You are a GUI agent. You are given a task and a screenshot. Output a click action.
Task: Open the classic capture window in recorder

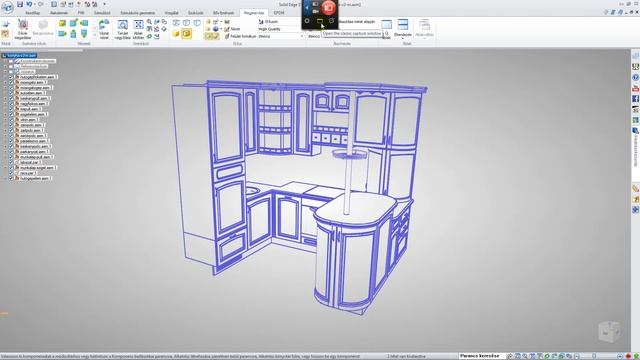[x=320, y=21]
